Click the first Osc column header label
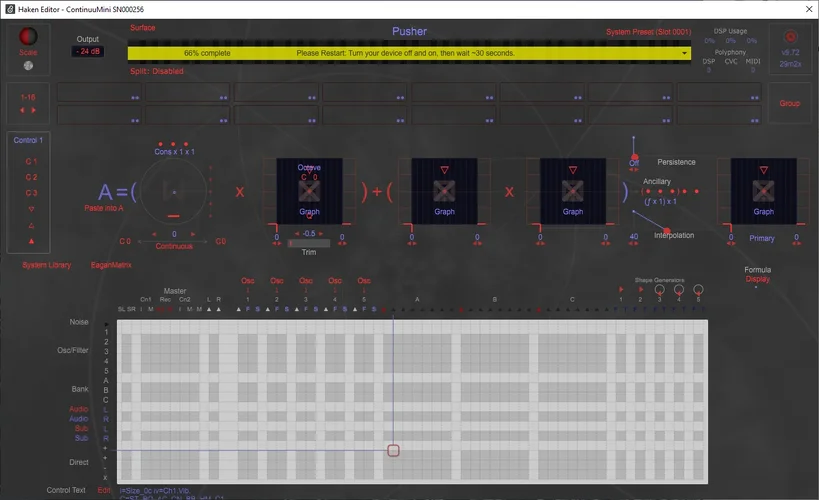The width and height of the screenshot is (819, 500). click(x=248, y=281)
